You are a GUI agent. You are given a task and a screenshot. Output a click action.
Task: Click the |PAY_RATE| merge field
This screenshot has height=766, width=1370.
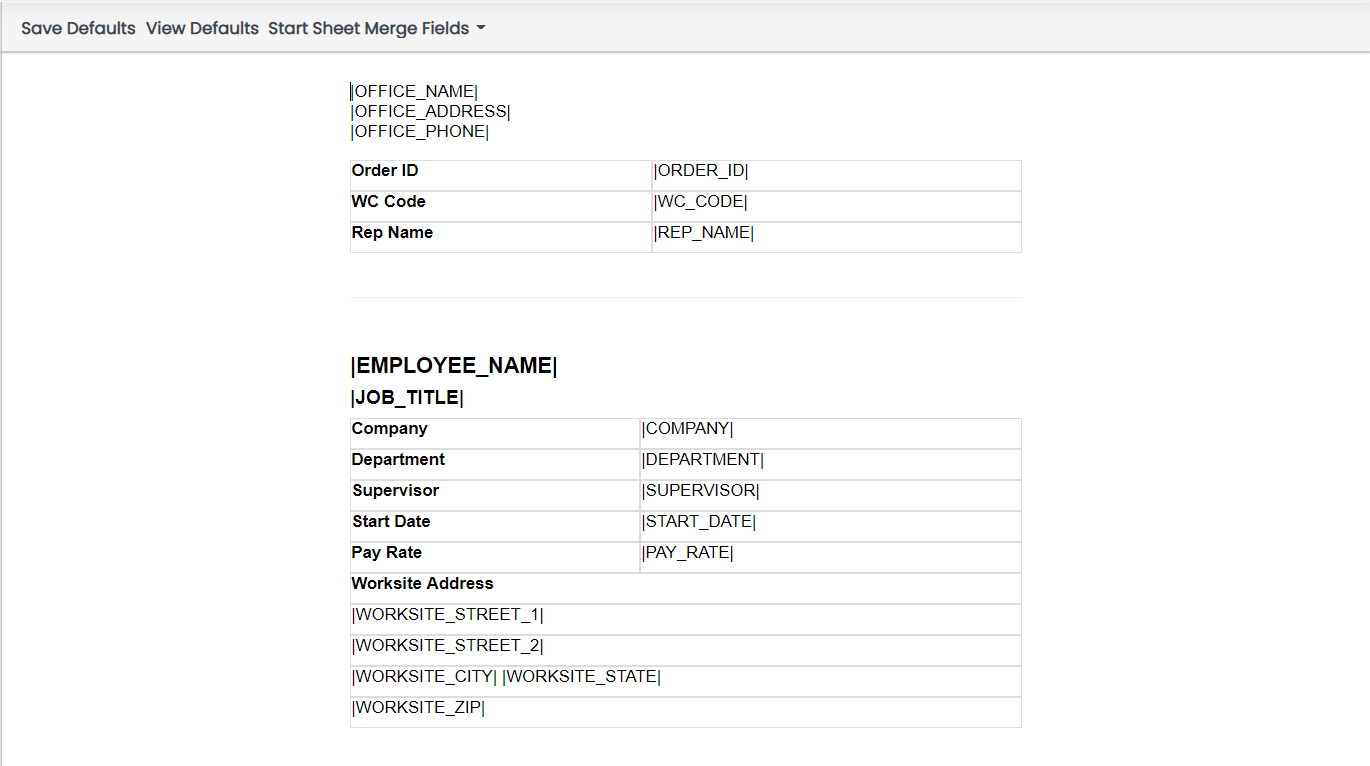688,553
